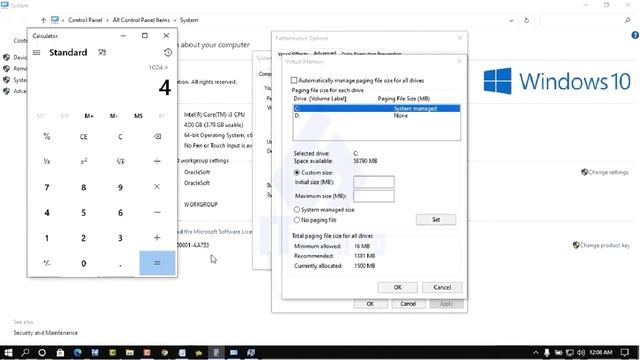Click the plus/minus sign toggle key

47,263
